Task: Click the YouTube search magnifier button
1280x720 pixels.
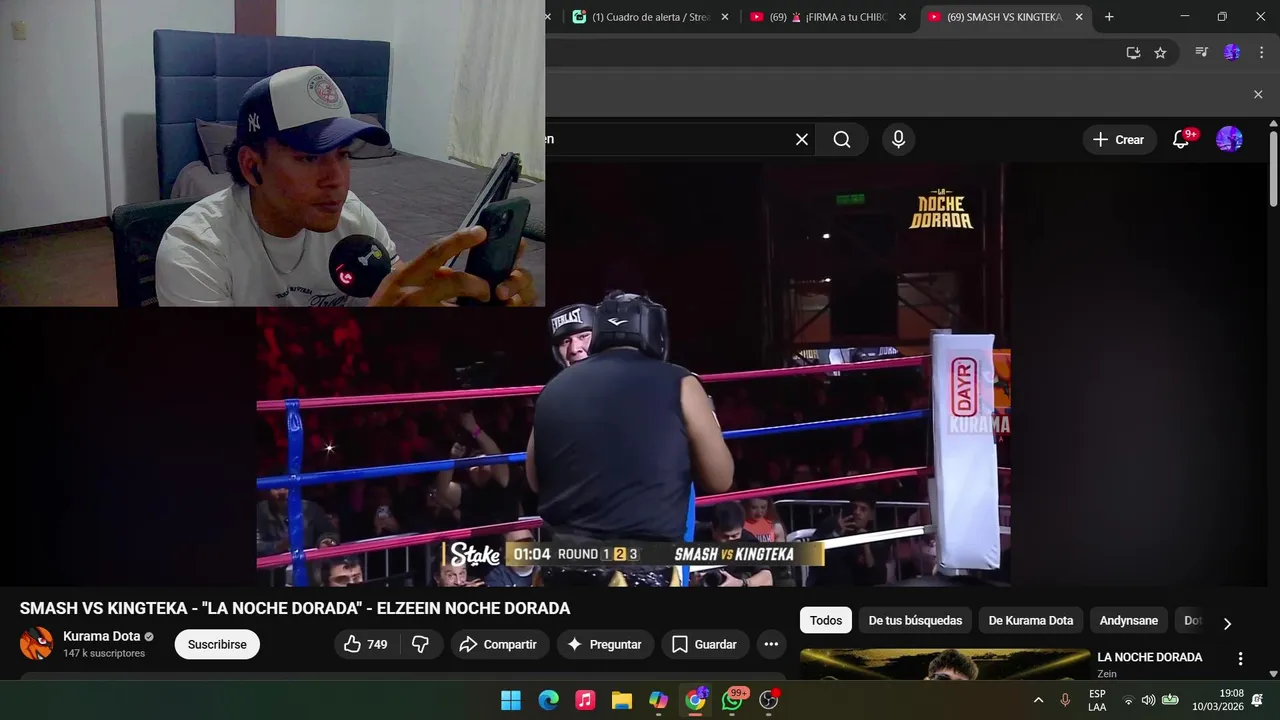Action: (x=842, y=140)
